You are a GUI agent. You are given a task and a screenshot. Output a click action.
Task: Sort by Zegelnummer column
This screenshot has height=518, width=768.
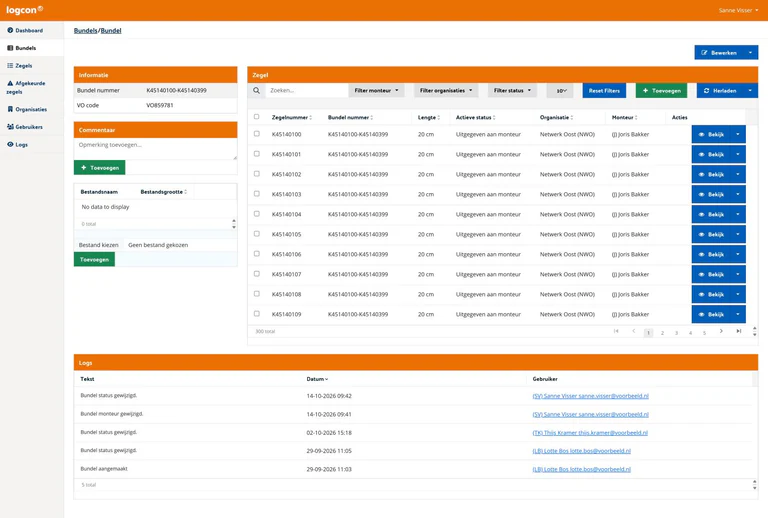[291, 118]
